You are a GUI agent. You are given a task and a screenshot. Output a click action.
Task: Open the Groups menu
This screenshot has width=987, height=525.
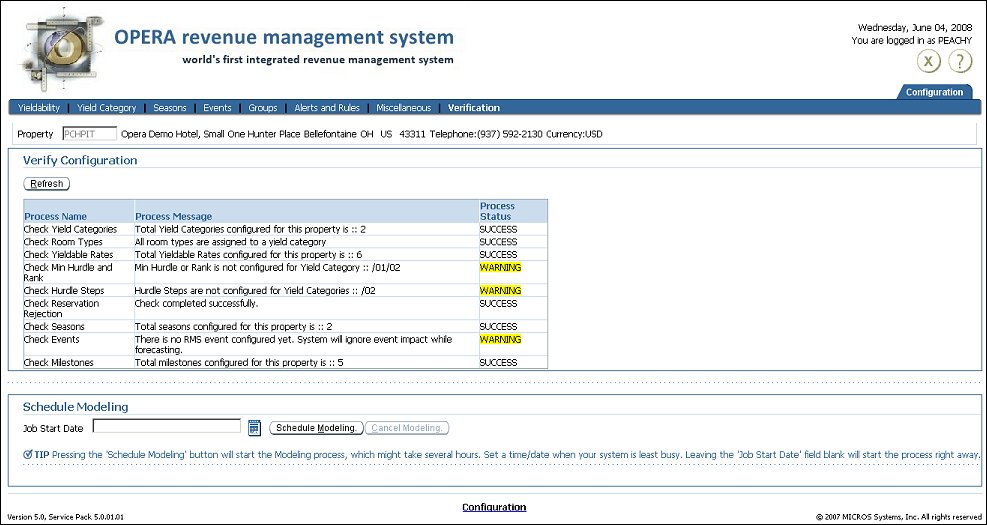(263, 108)
